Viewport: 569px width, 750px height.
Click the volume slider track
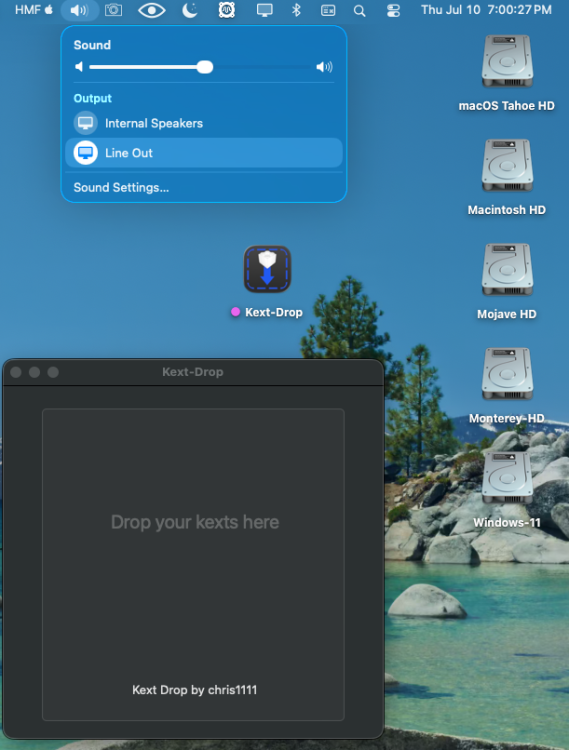201,67
